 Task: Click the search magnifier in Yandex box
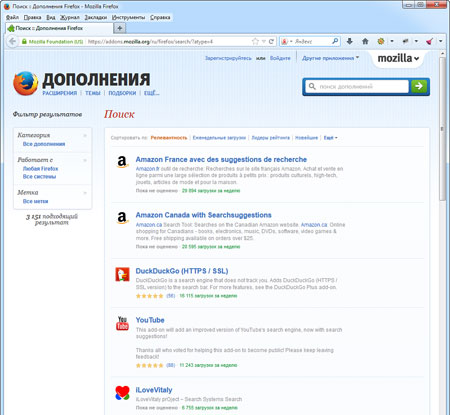(335, 41)
